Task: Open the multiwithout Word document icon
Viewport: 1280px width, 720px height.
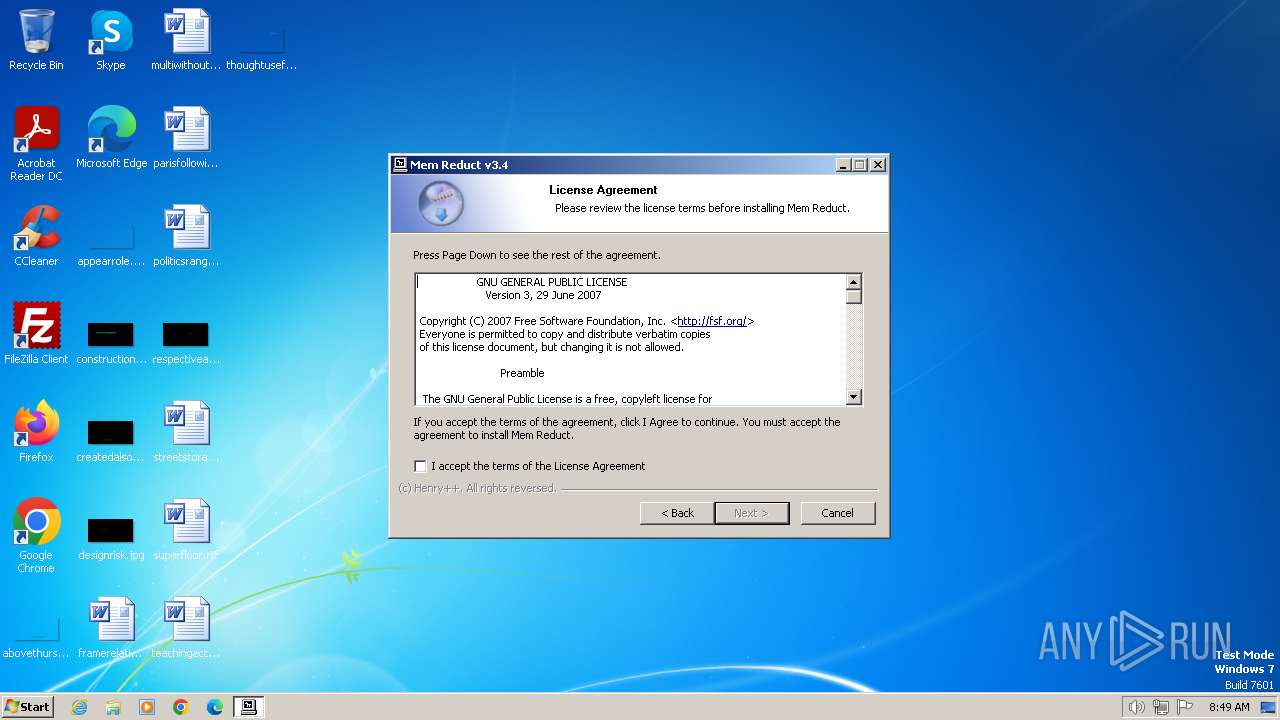Action: [186, 40]
